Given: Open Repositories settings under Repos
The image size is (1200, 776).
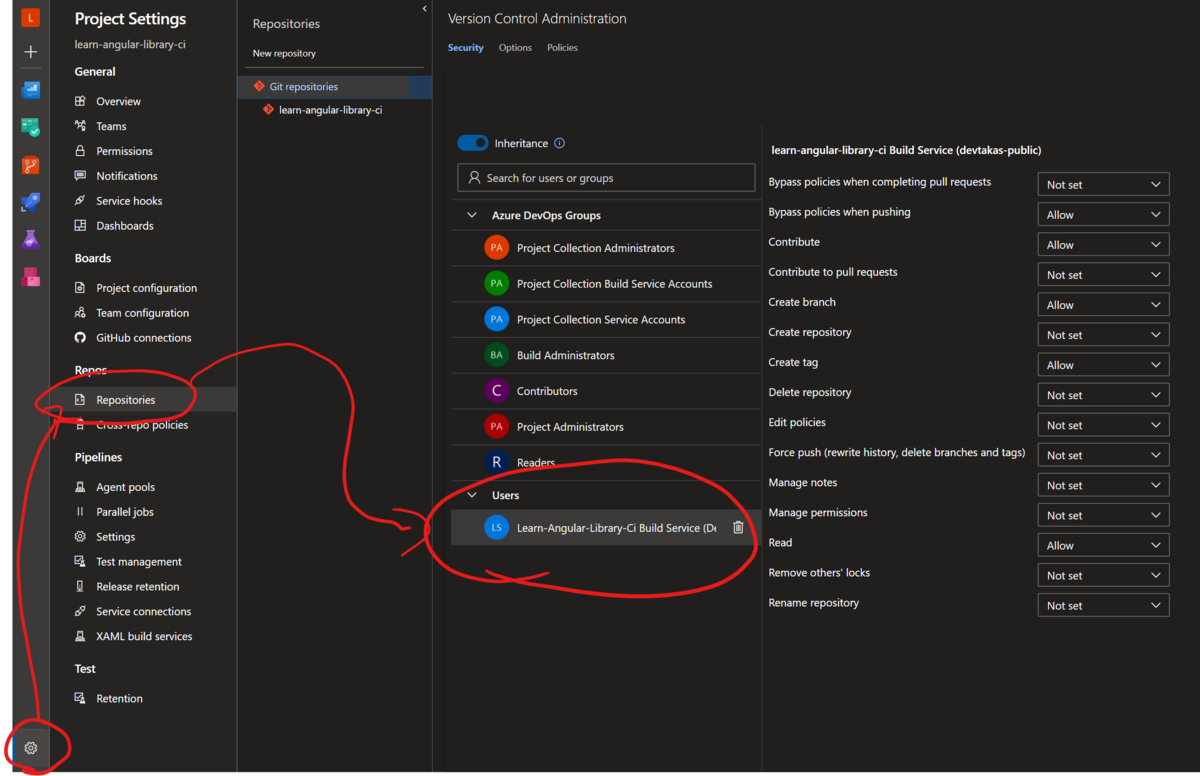Looking at the screenshot, I should pyautogui.click(x=125, y=400).
